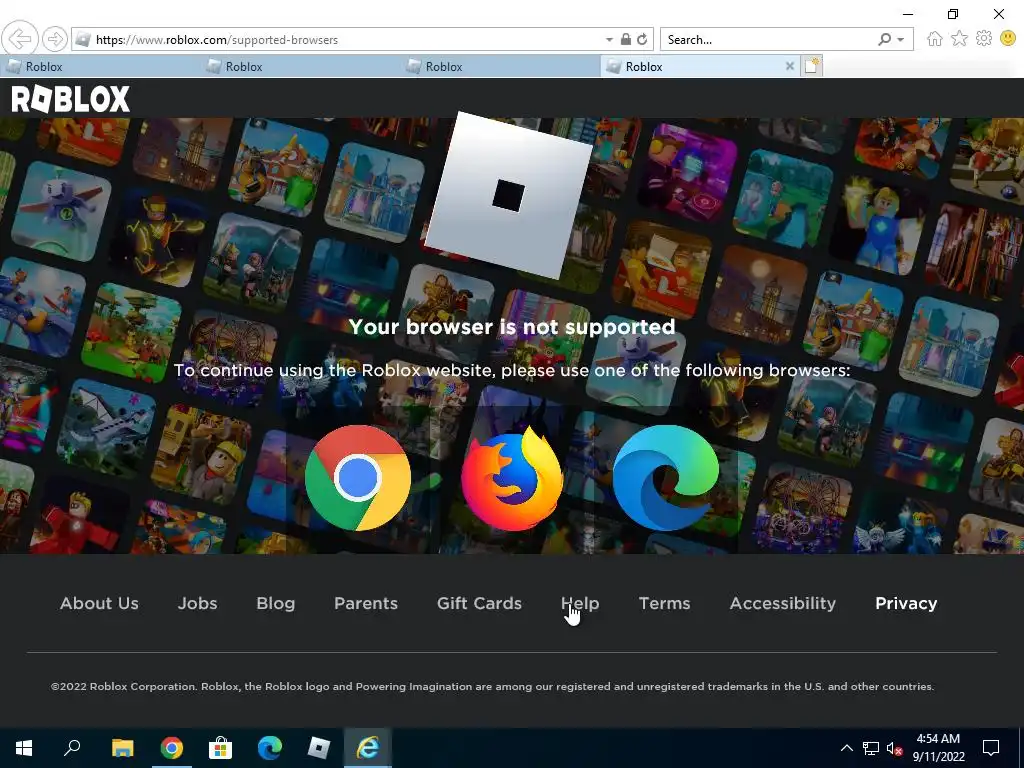Click the security lock icon in address bar
1024x768 pixels.
pos(626,39)
